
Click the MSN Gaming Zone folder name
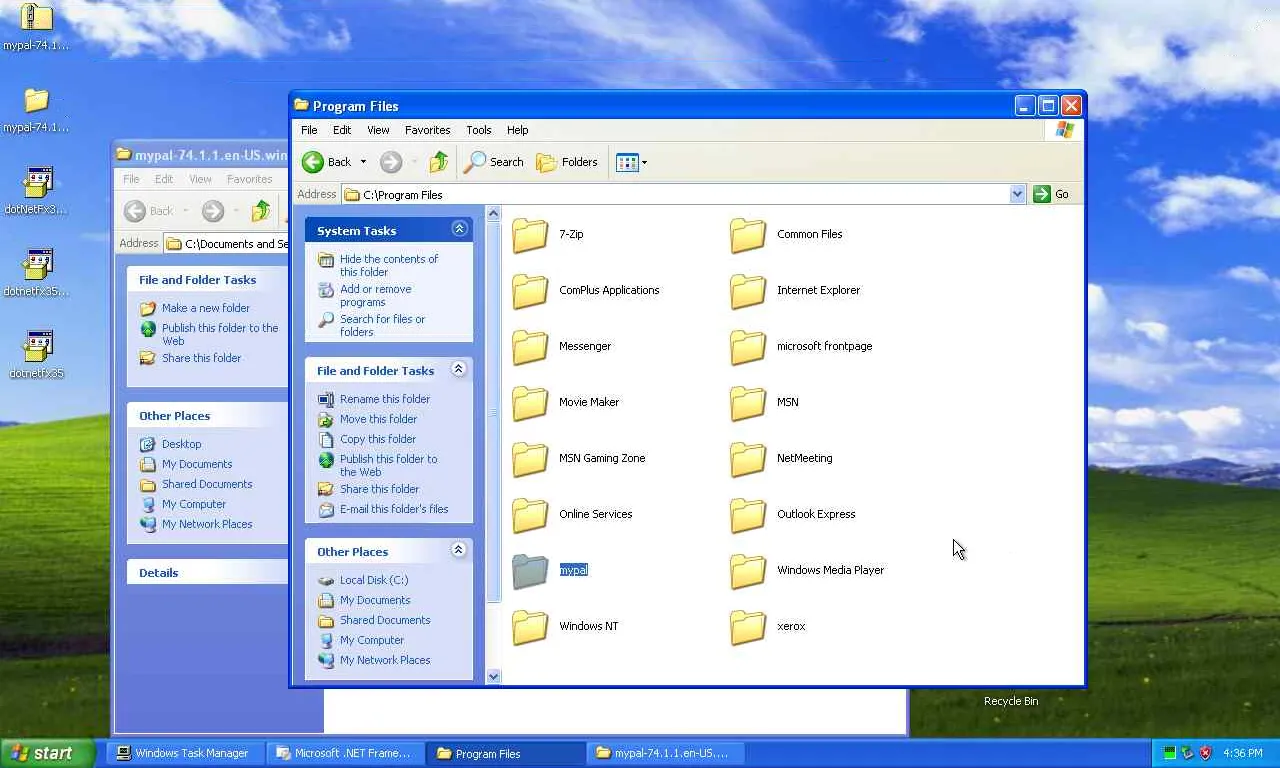pos(602,458)
